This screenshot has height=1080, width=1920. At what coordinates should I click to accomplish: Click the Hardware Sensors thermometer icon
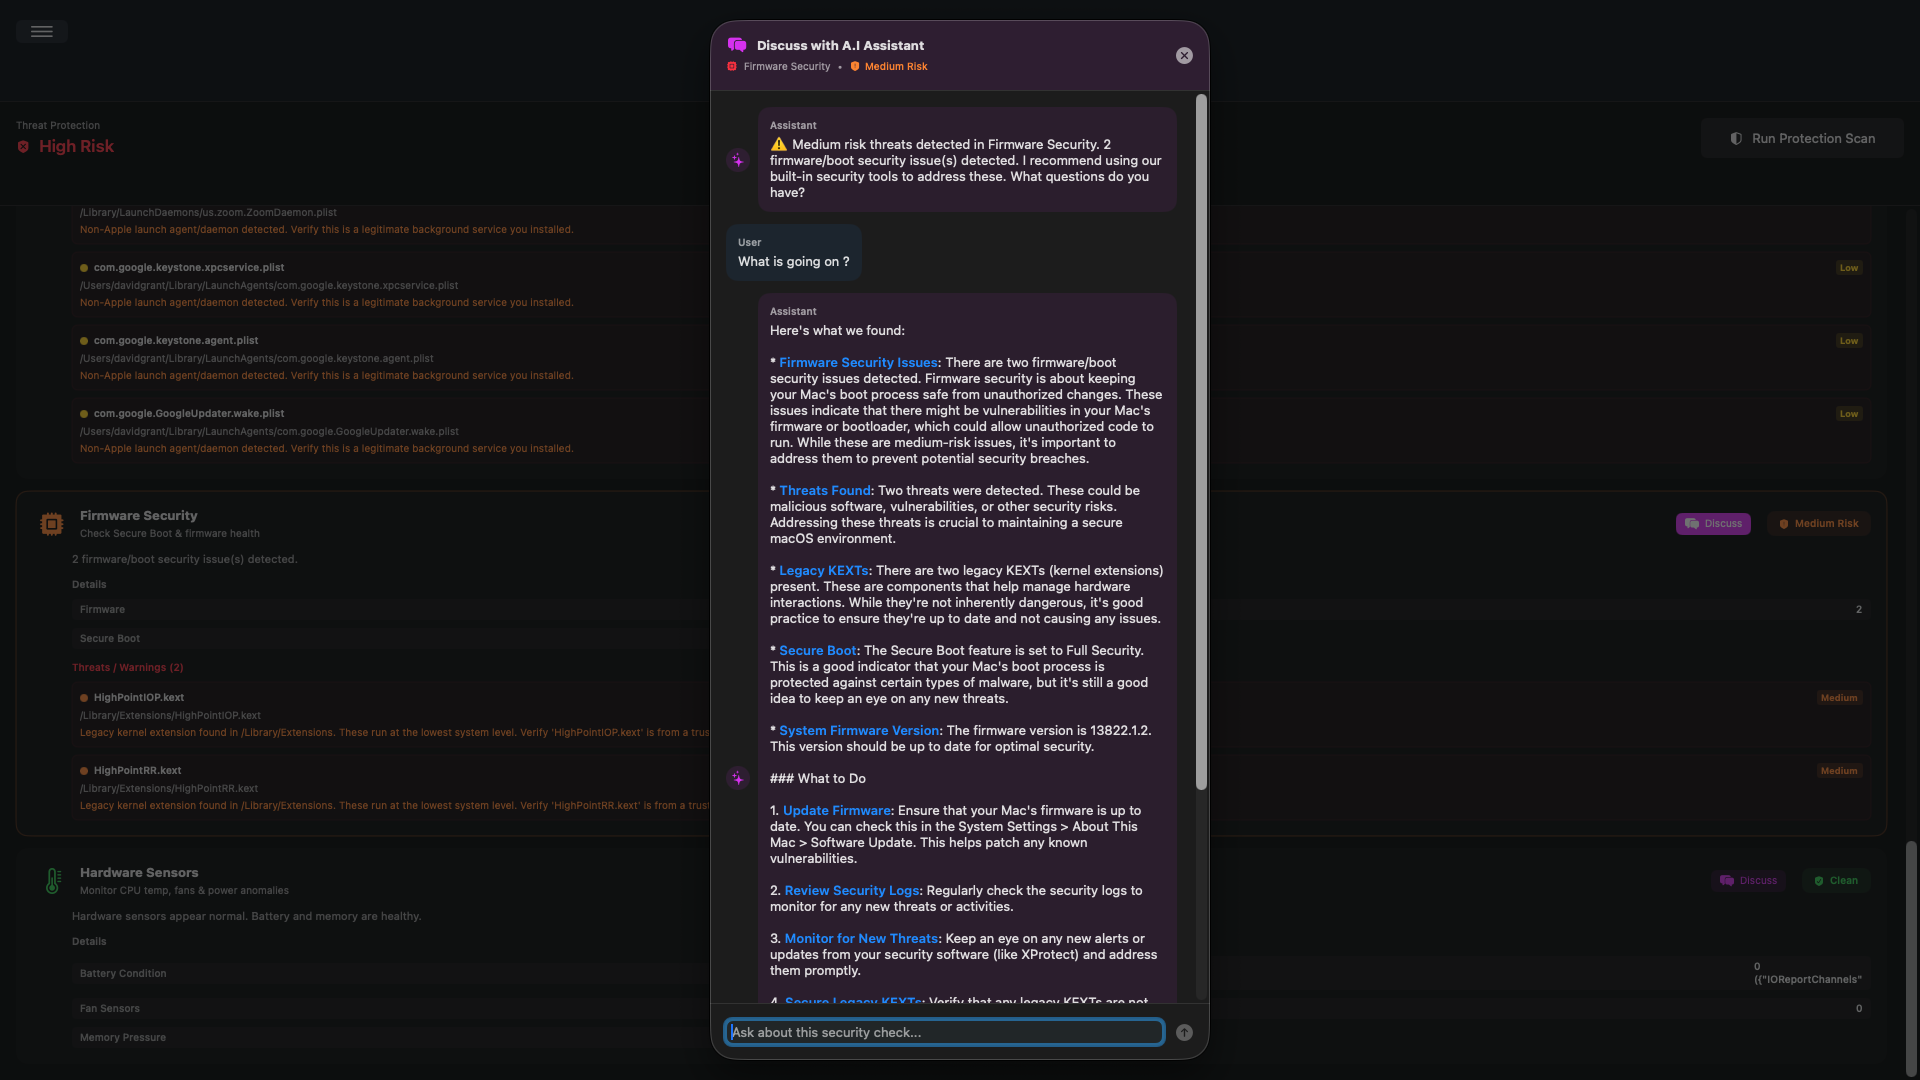(x=52, y=880)
